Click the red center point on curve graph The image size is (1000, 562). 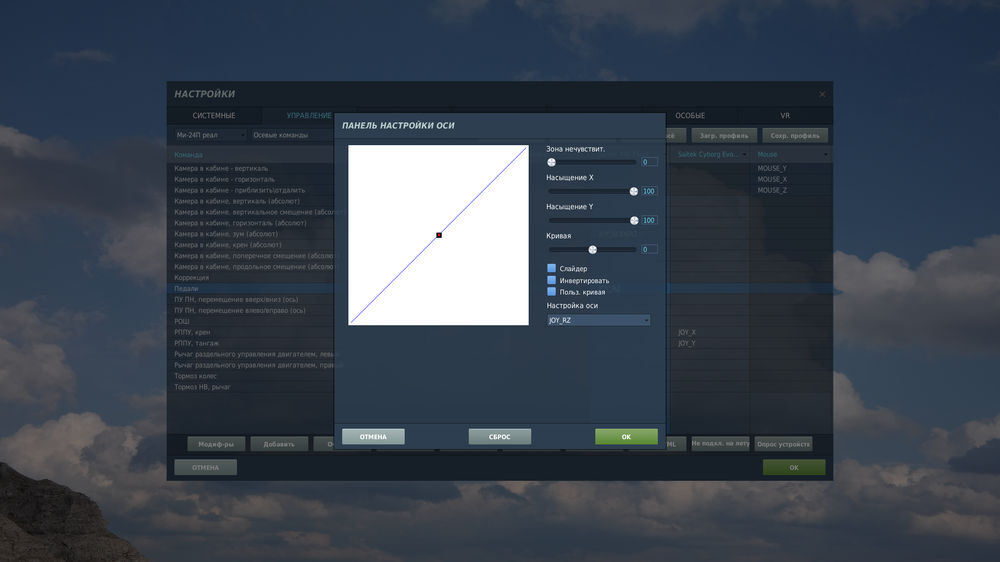(x=439, y=235)
